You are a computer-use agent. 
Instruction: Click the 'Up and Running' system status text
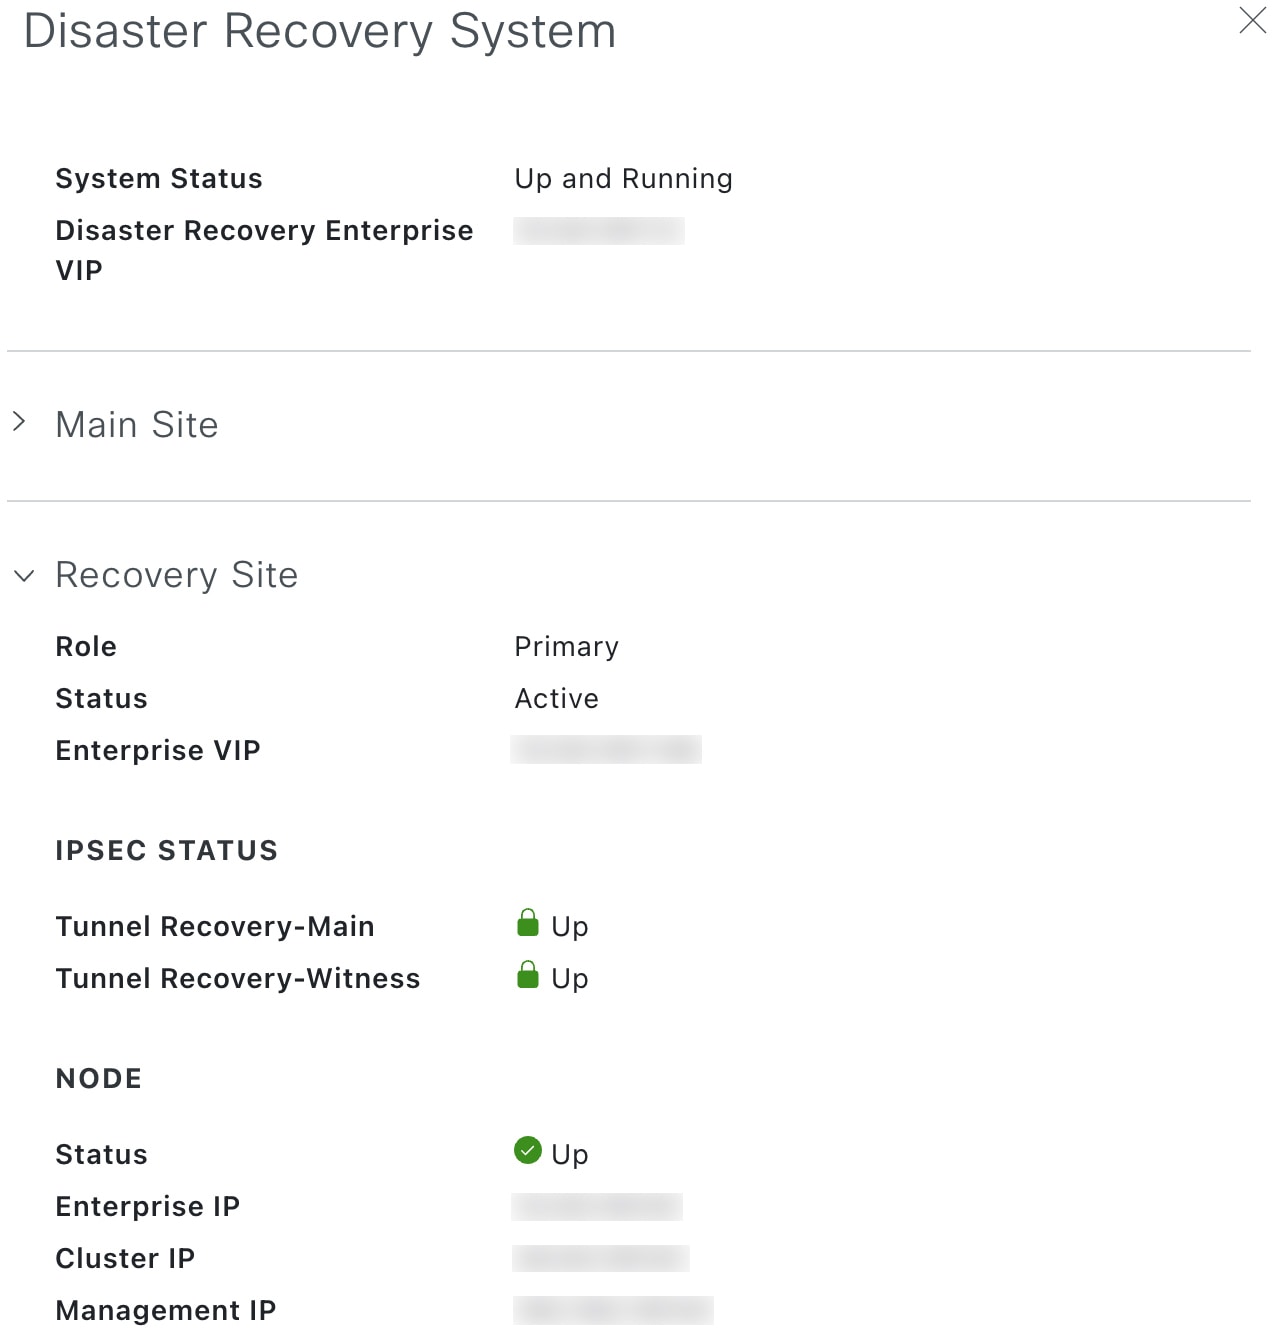tap(623, 179)
